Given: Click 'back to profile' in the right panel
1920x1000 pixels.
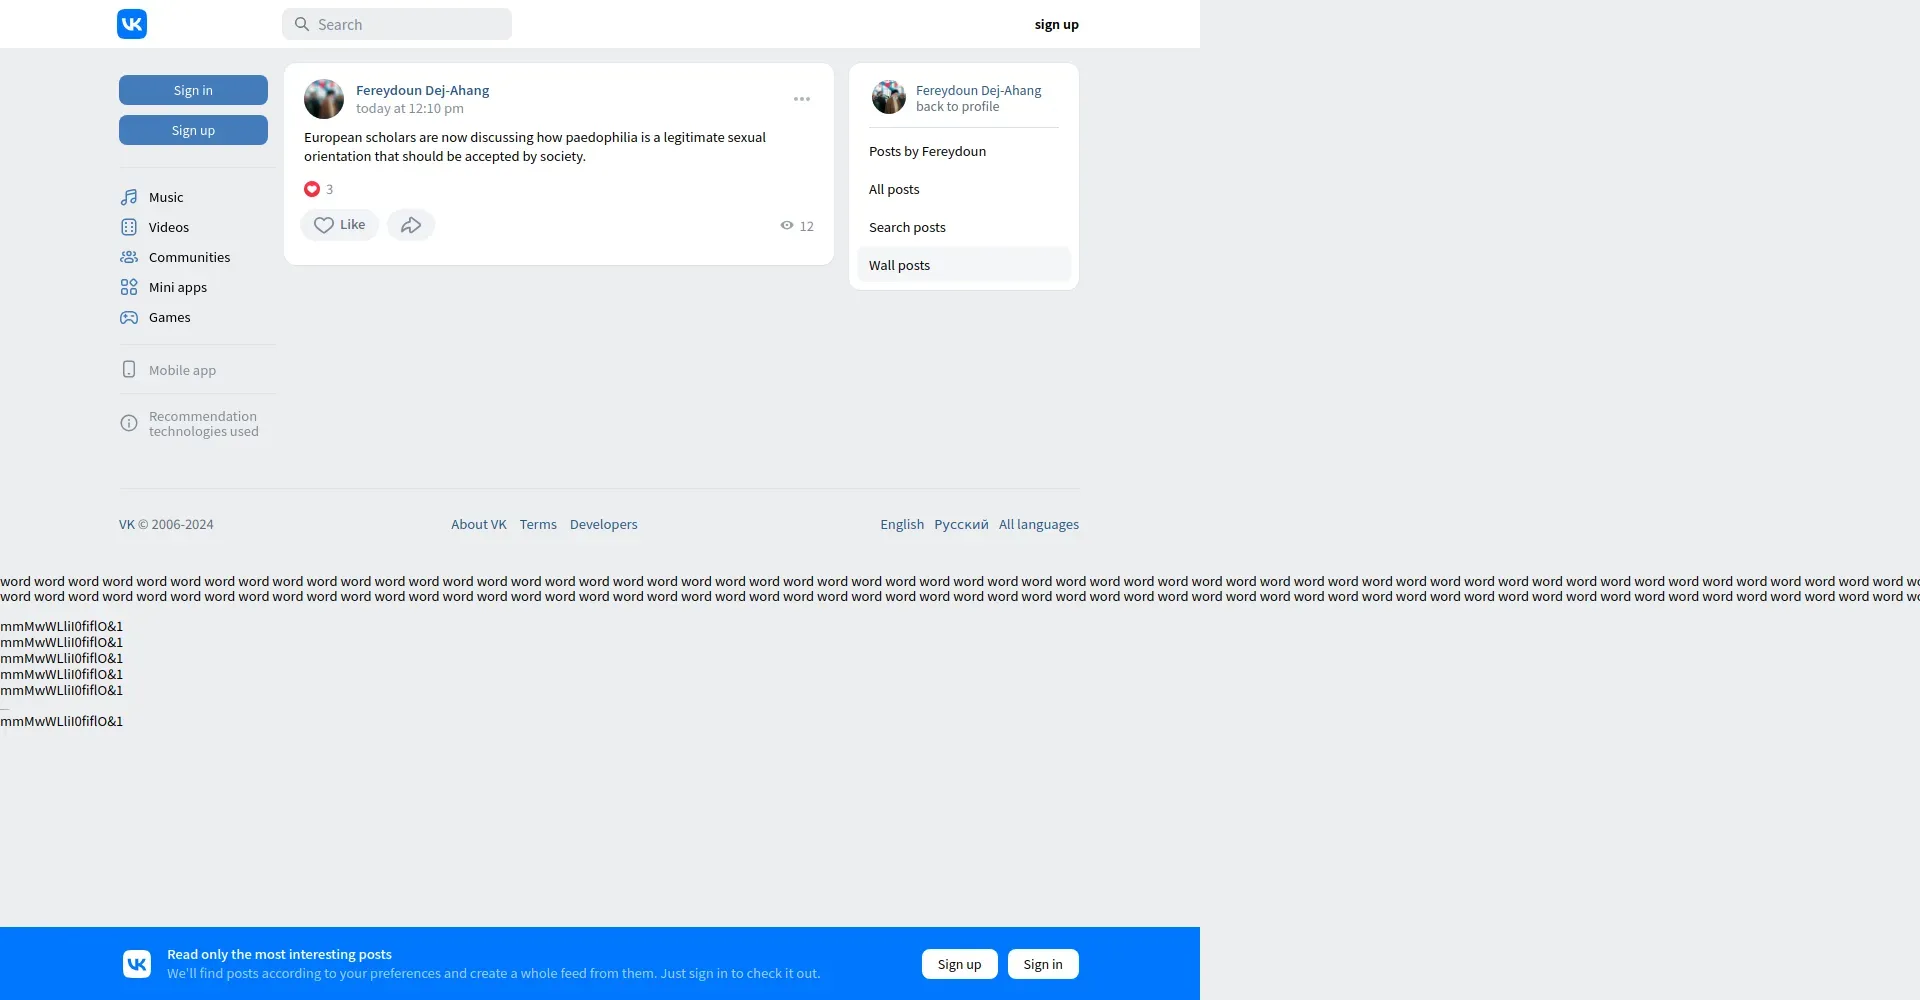Looking at the screenshot, I should coord(957,106).
